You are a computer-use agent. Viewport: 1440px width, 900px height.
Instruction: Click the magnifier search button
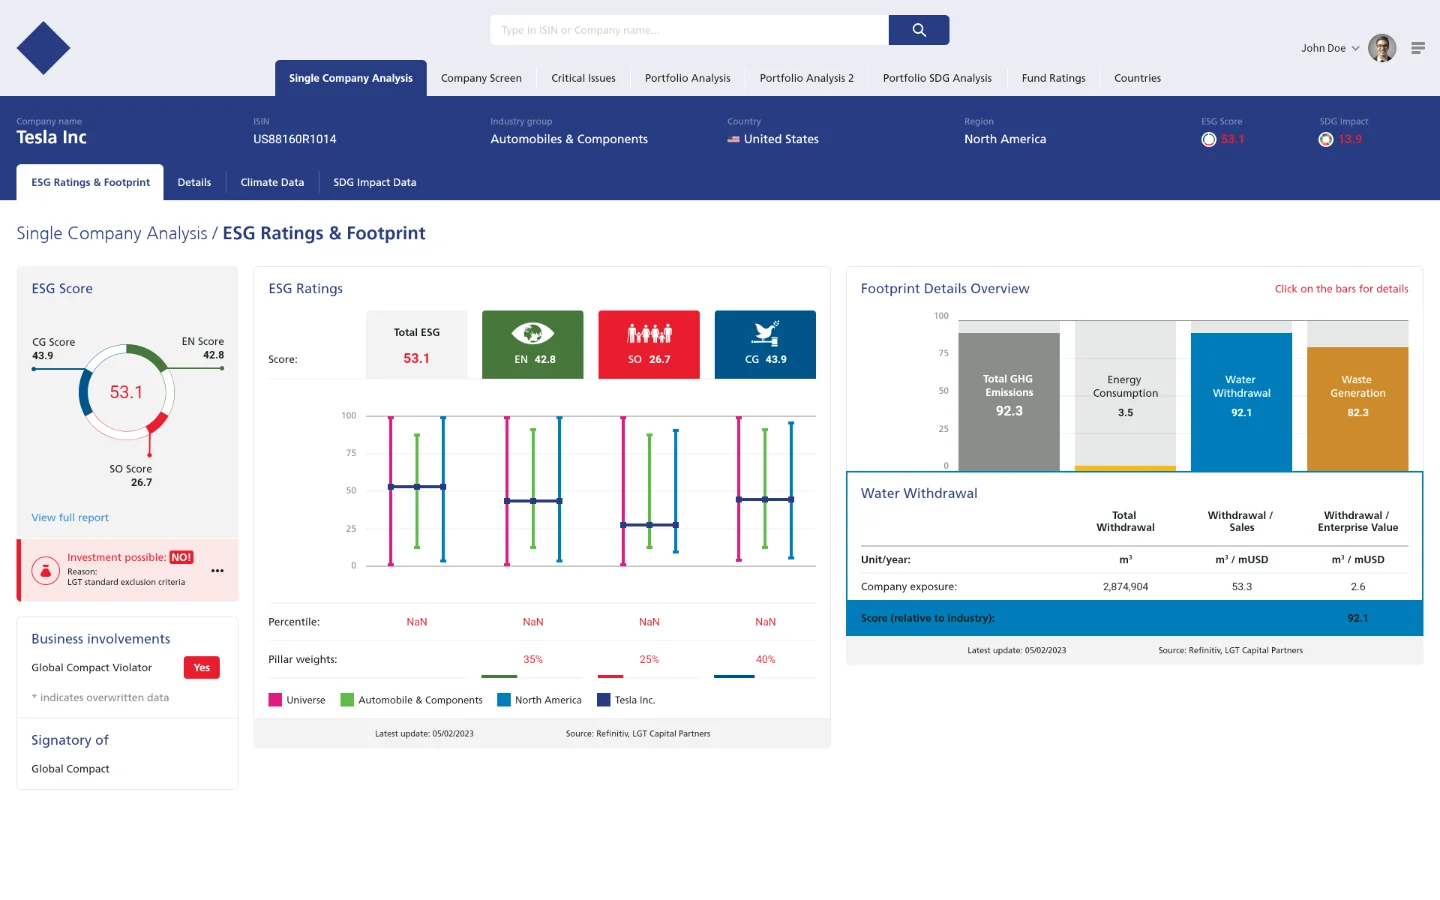click(x=919, y=30)
